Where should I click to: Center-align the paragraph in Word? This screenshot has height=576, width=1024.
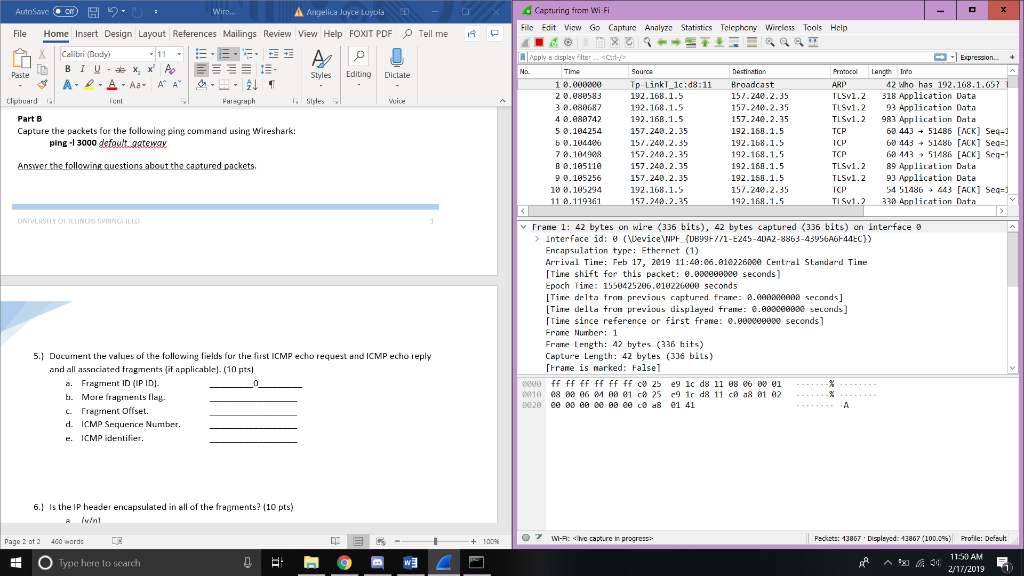[216, 69]
